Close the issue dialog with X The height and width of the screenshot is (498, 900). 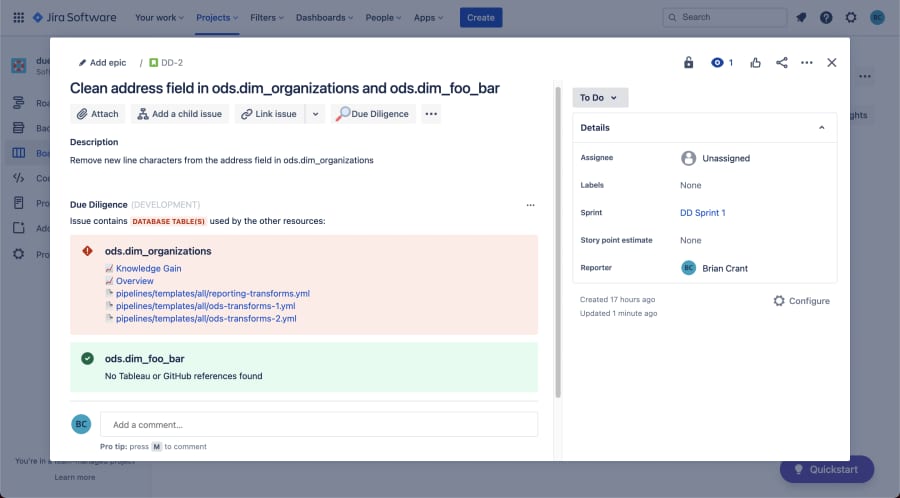(832, 63)
